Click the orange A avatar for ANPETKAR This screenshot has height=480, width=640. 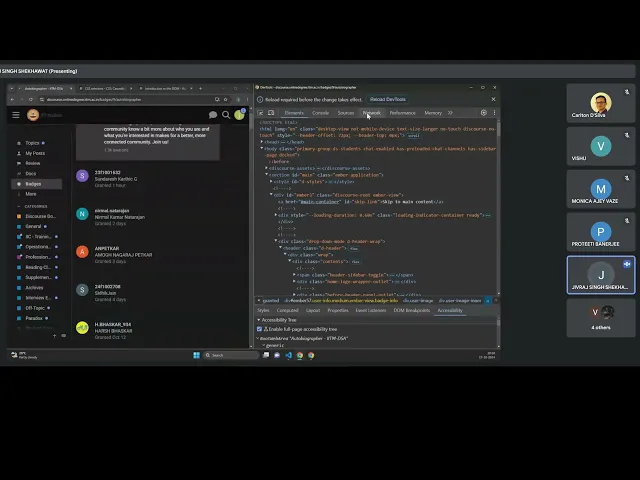82,252
